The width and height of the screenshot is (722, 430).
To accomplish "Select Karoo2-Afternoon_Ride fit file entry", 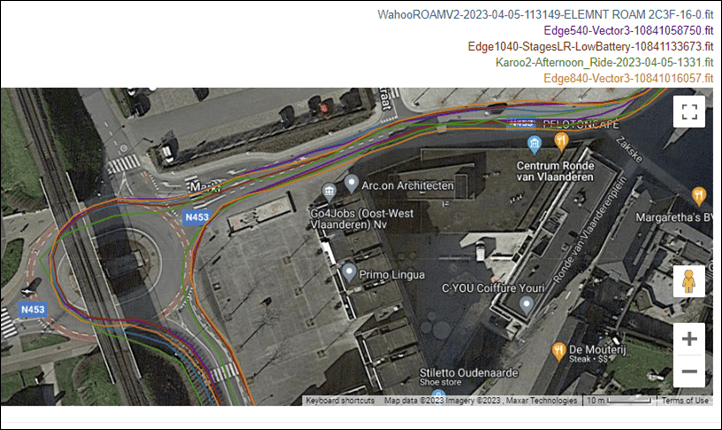I will point(604,62).
